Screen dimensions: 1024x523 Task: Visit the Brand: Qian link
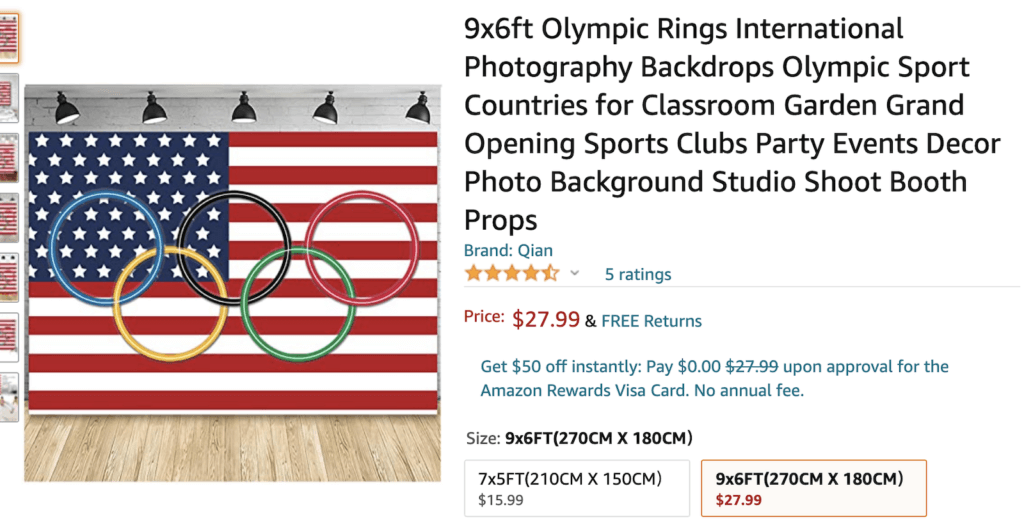508,250
